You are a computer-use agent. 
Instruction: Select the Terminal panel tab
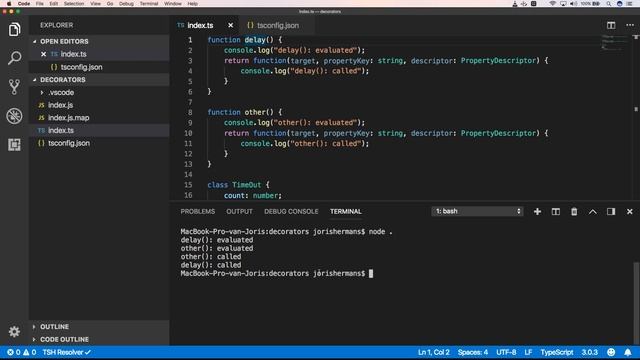tap(346, 211)
